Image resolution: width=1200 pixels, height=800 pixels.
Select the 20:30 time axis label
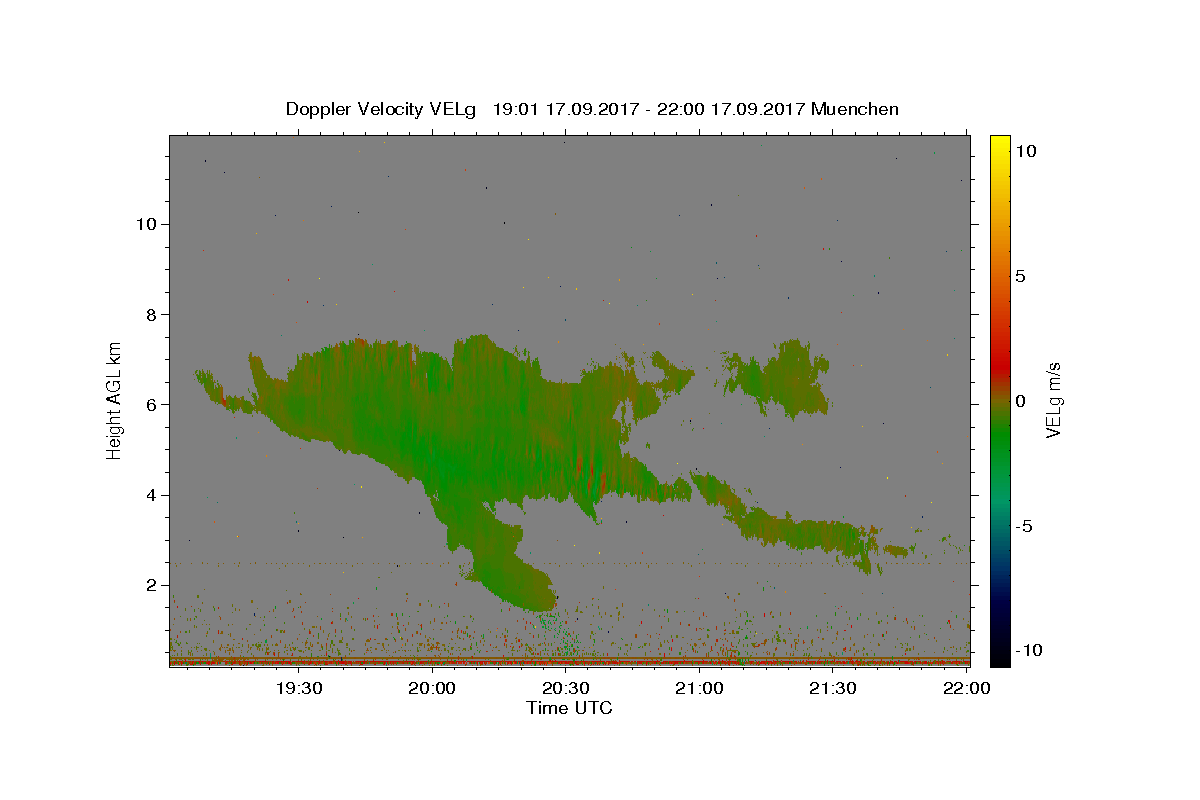pos(566,688)
